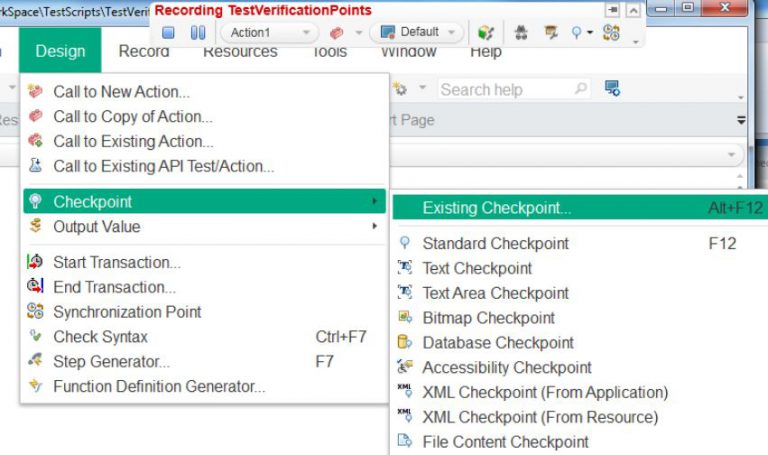
Task: Choose Accessibility Checkpoint
Action: [580, 368]
